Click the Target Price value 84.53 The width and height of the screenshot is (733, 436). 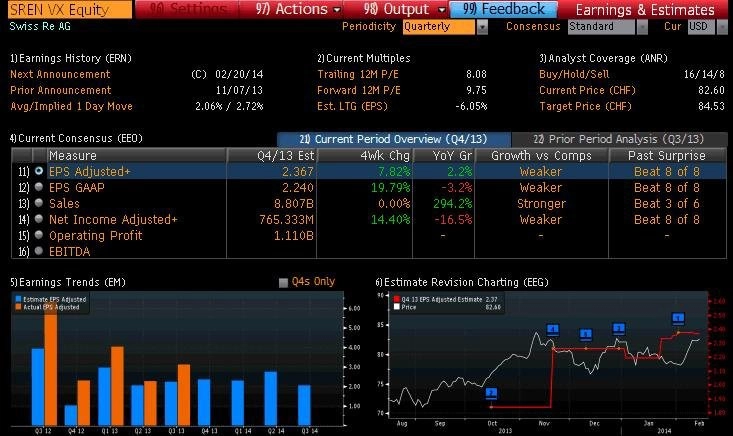pos(711,107)
